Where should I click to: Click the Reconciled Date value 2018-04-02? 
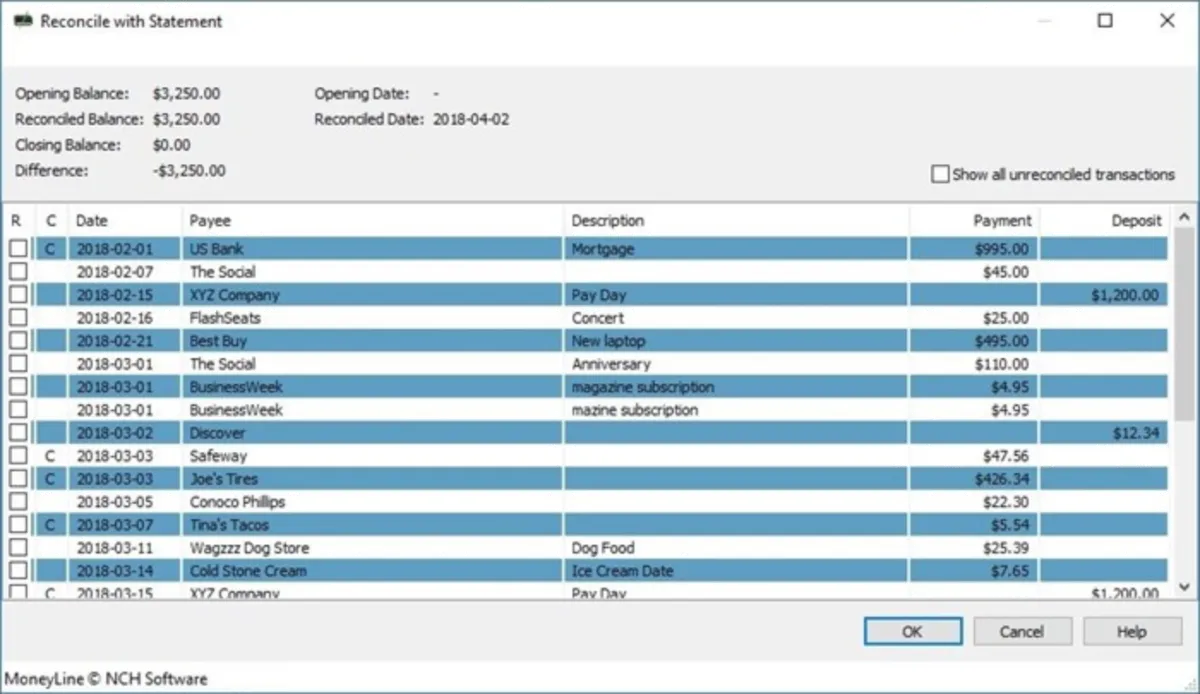click(x=471, y=119)
